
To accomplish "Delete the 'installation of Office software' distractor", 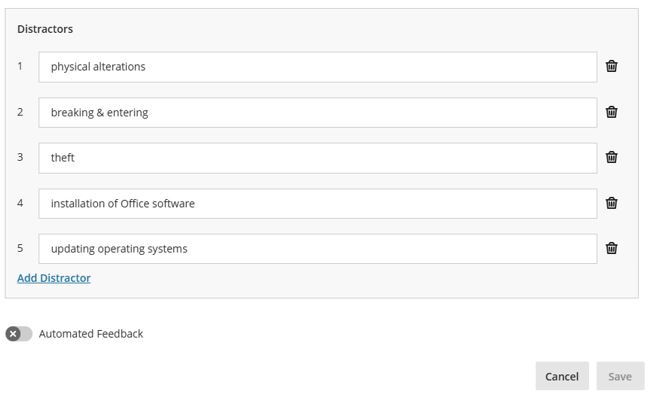I will 611,203.
